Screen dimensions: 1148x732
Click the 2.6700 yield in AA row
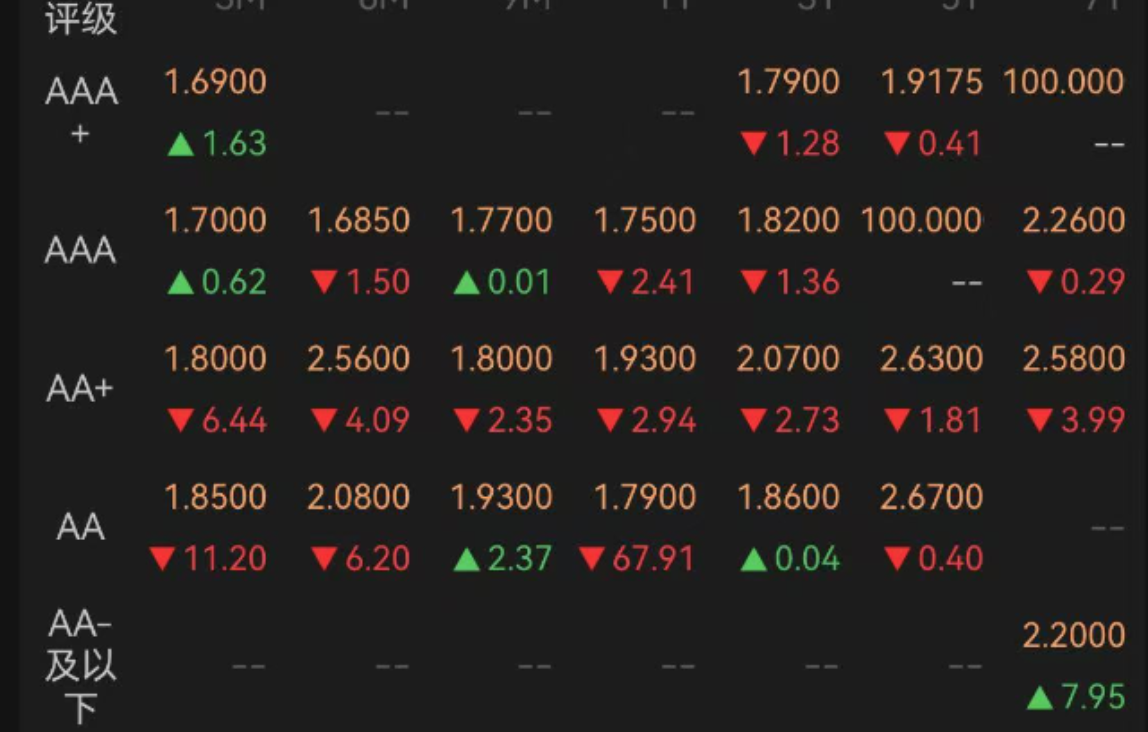(931, 497)
